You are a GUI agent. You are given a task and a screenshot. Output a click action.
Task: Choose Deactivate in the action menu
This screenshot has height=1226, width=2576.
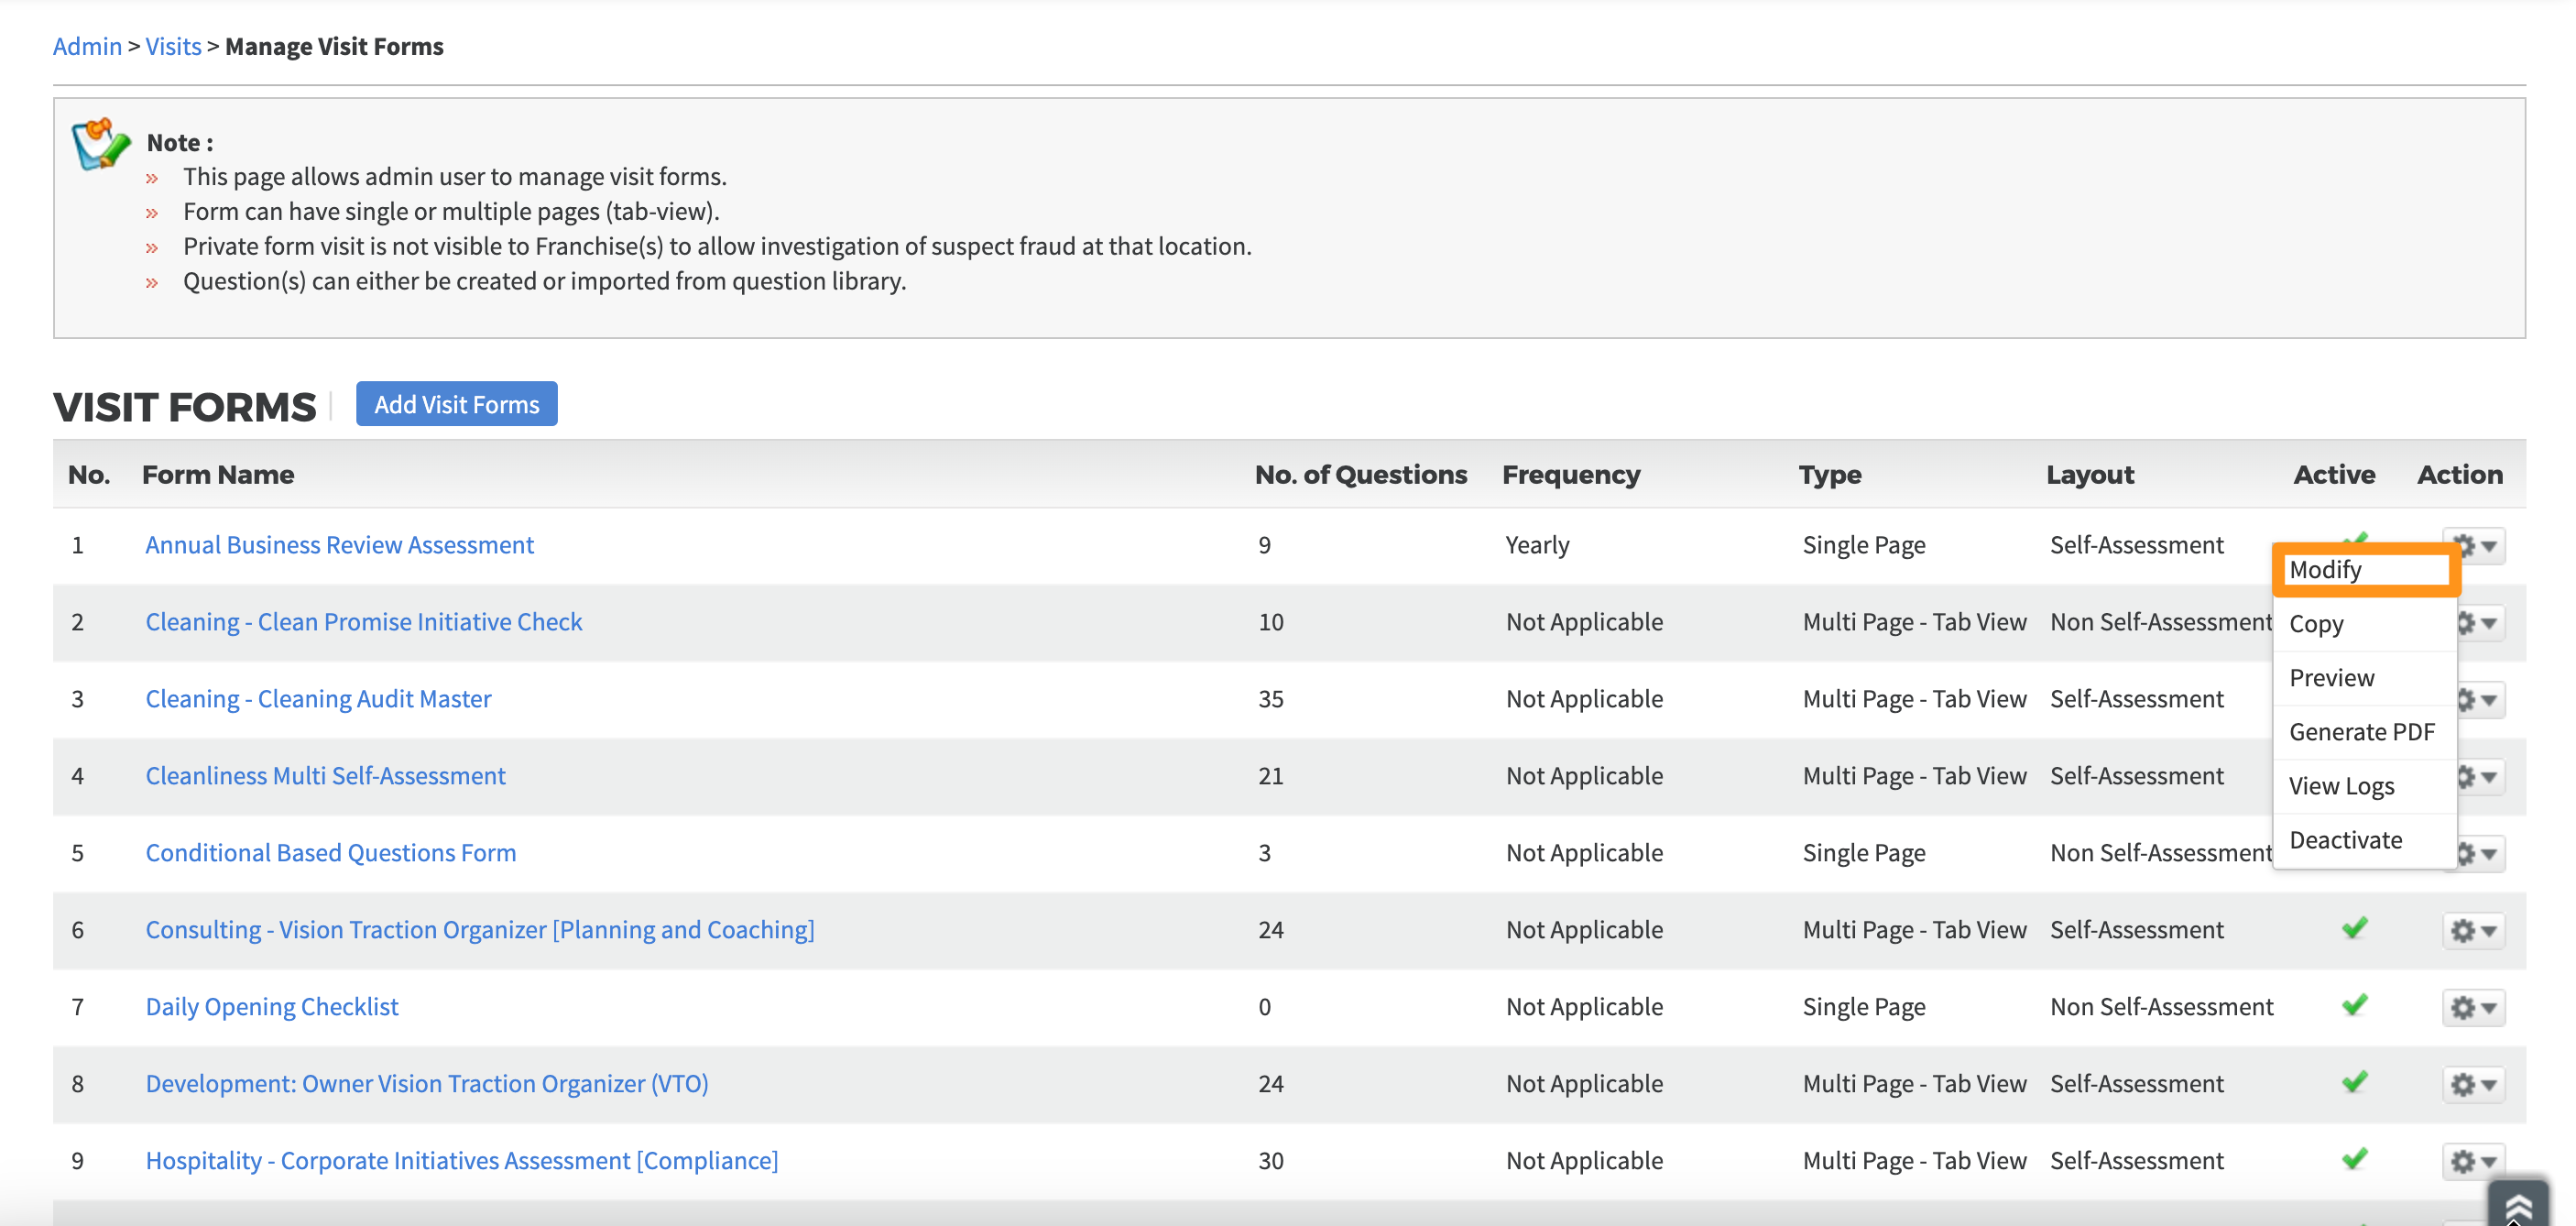pos(2365,840)
